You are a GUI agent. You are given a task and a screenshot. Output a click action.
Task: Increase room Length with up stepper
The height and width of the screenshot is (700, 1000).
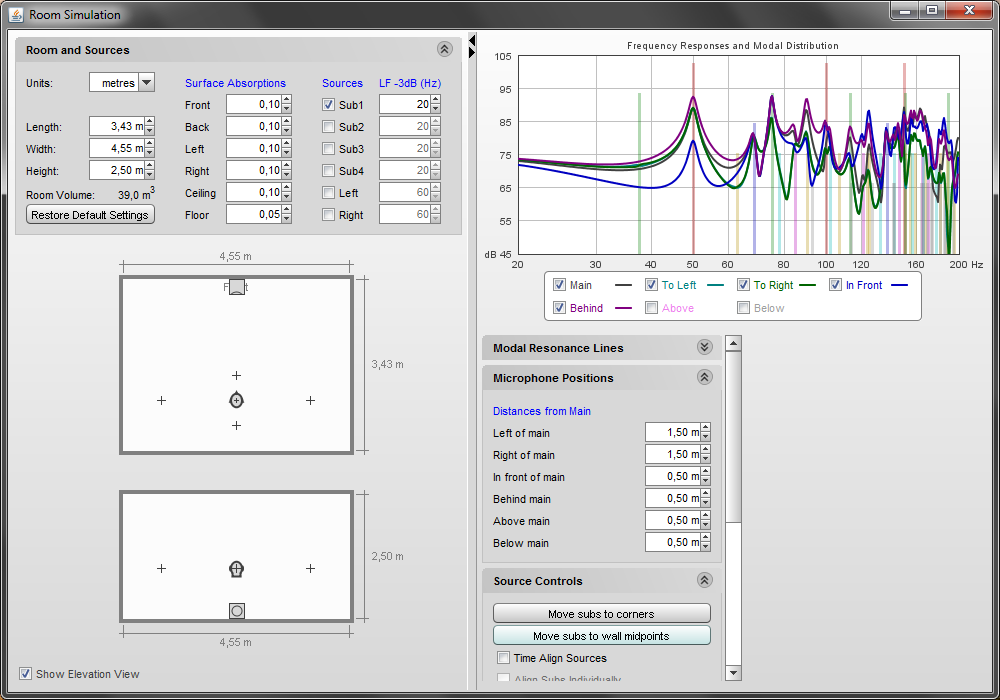click(x=149, y=122)
